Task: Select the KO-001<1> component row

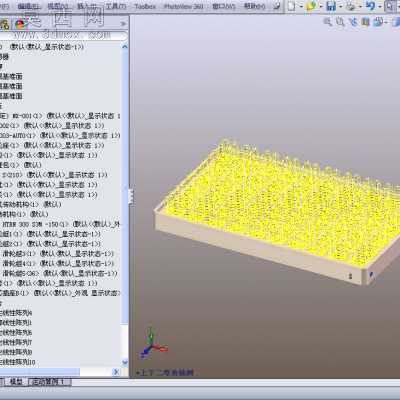Action: tap(60, 116)
